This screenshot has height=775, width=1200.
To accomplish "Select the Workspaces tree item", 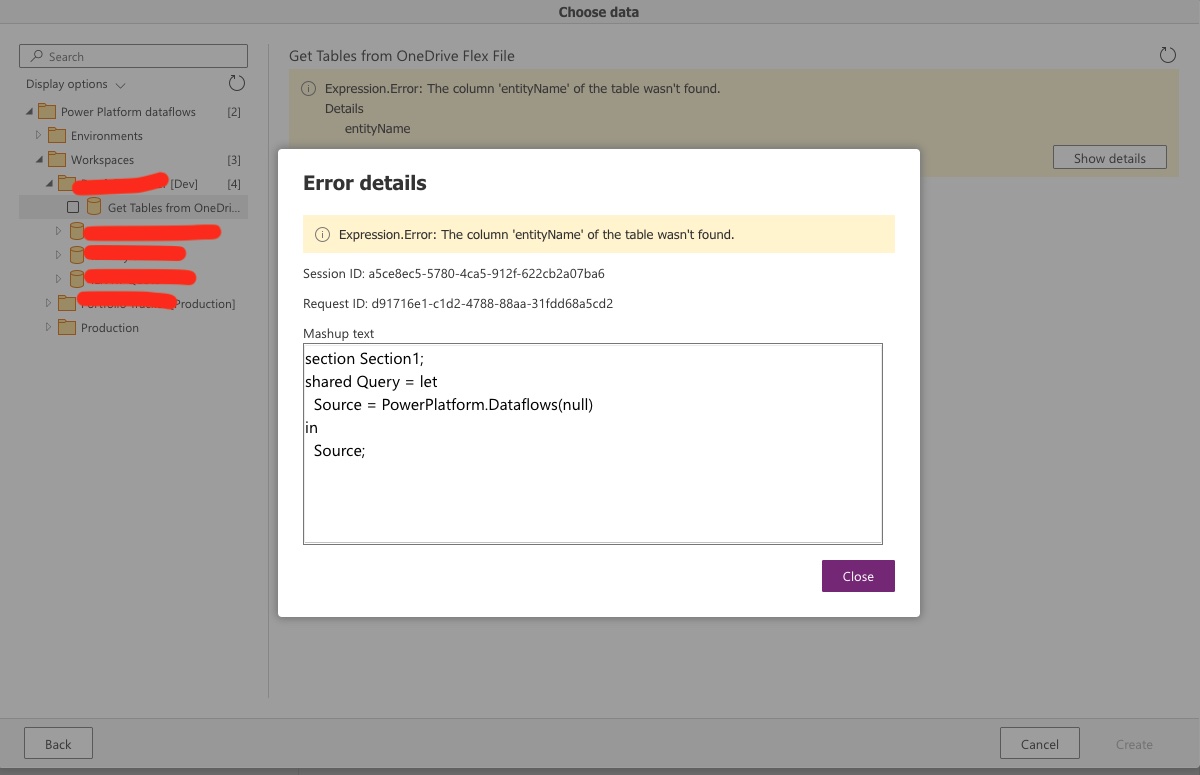I will pyautogui.click(x=102, y=160).
